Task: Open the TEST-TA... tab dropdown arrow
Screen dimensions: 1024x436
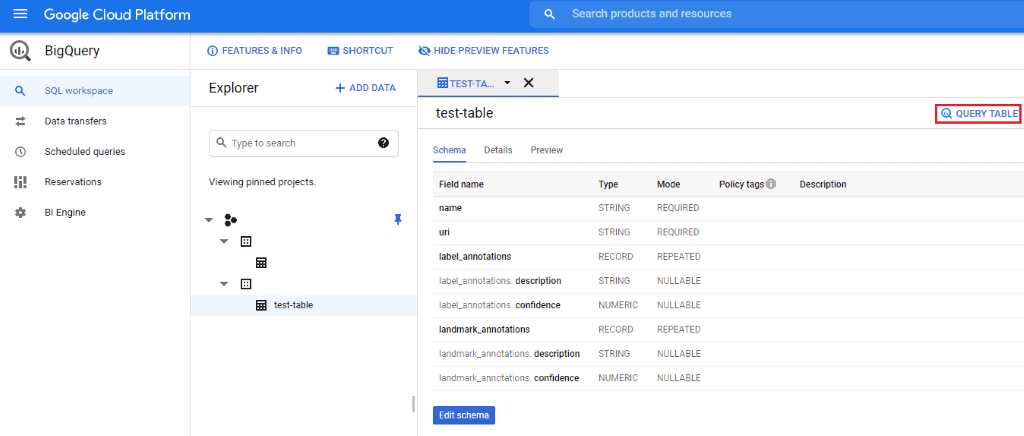Action: [507, 83]
